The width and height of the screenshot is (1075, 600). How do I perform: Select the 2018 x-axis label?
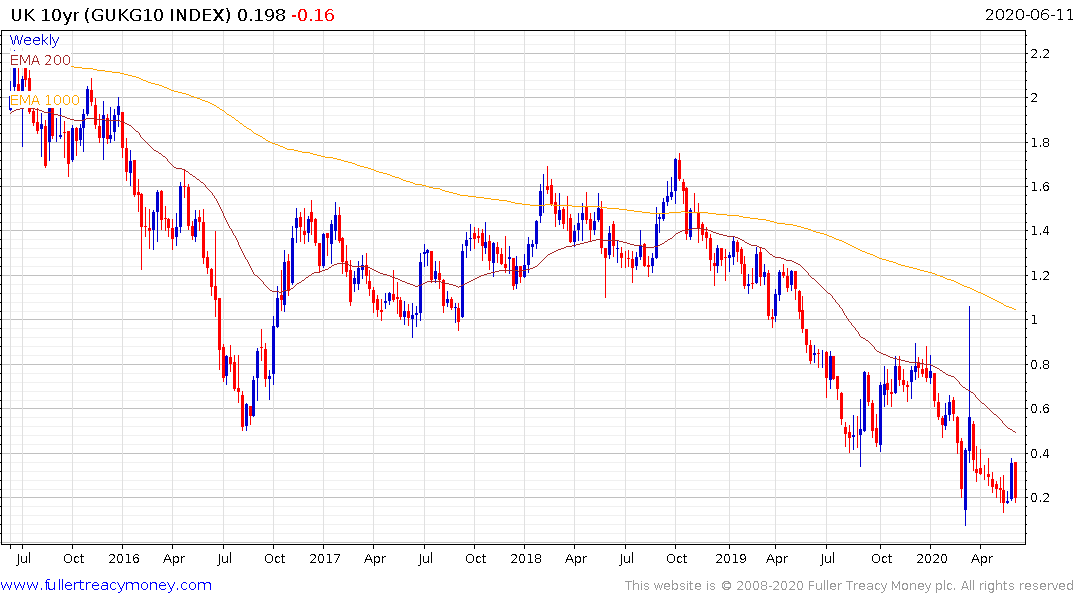tap(526, 558)
